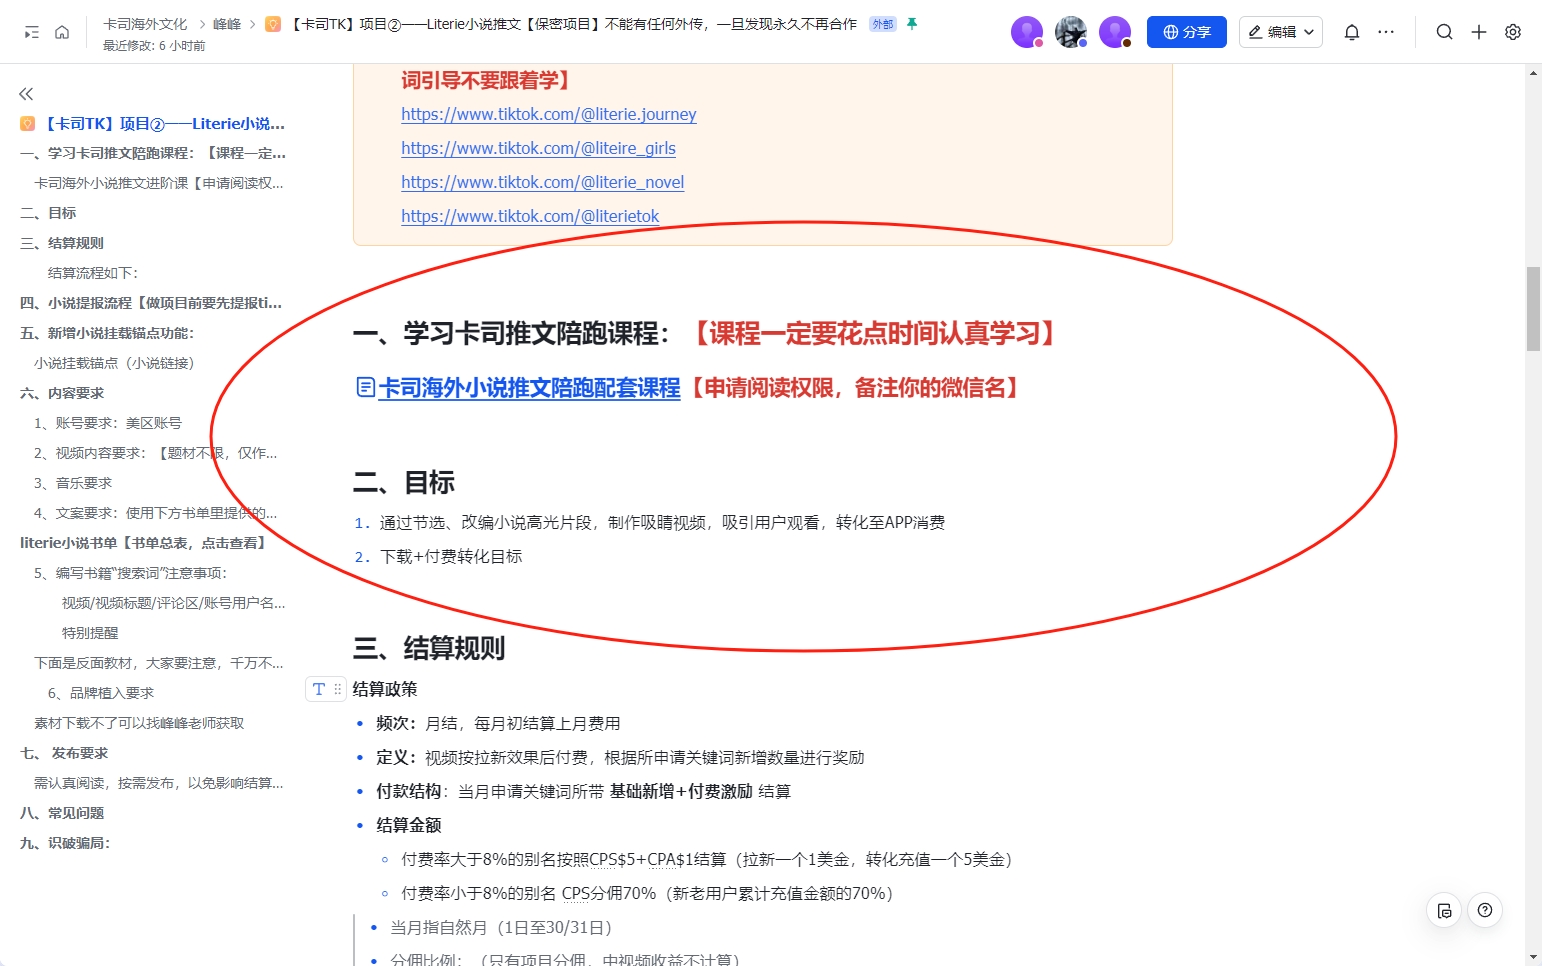Click 卡司海外文化 breadcrumb
This screenshot has width=1542, height=966.
[x=145, y=24]
